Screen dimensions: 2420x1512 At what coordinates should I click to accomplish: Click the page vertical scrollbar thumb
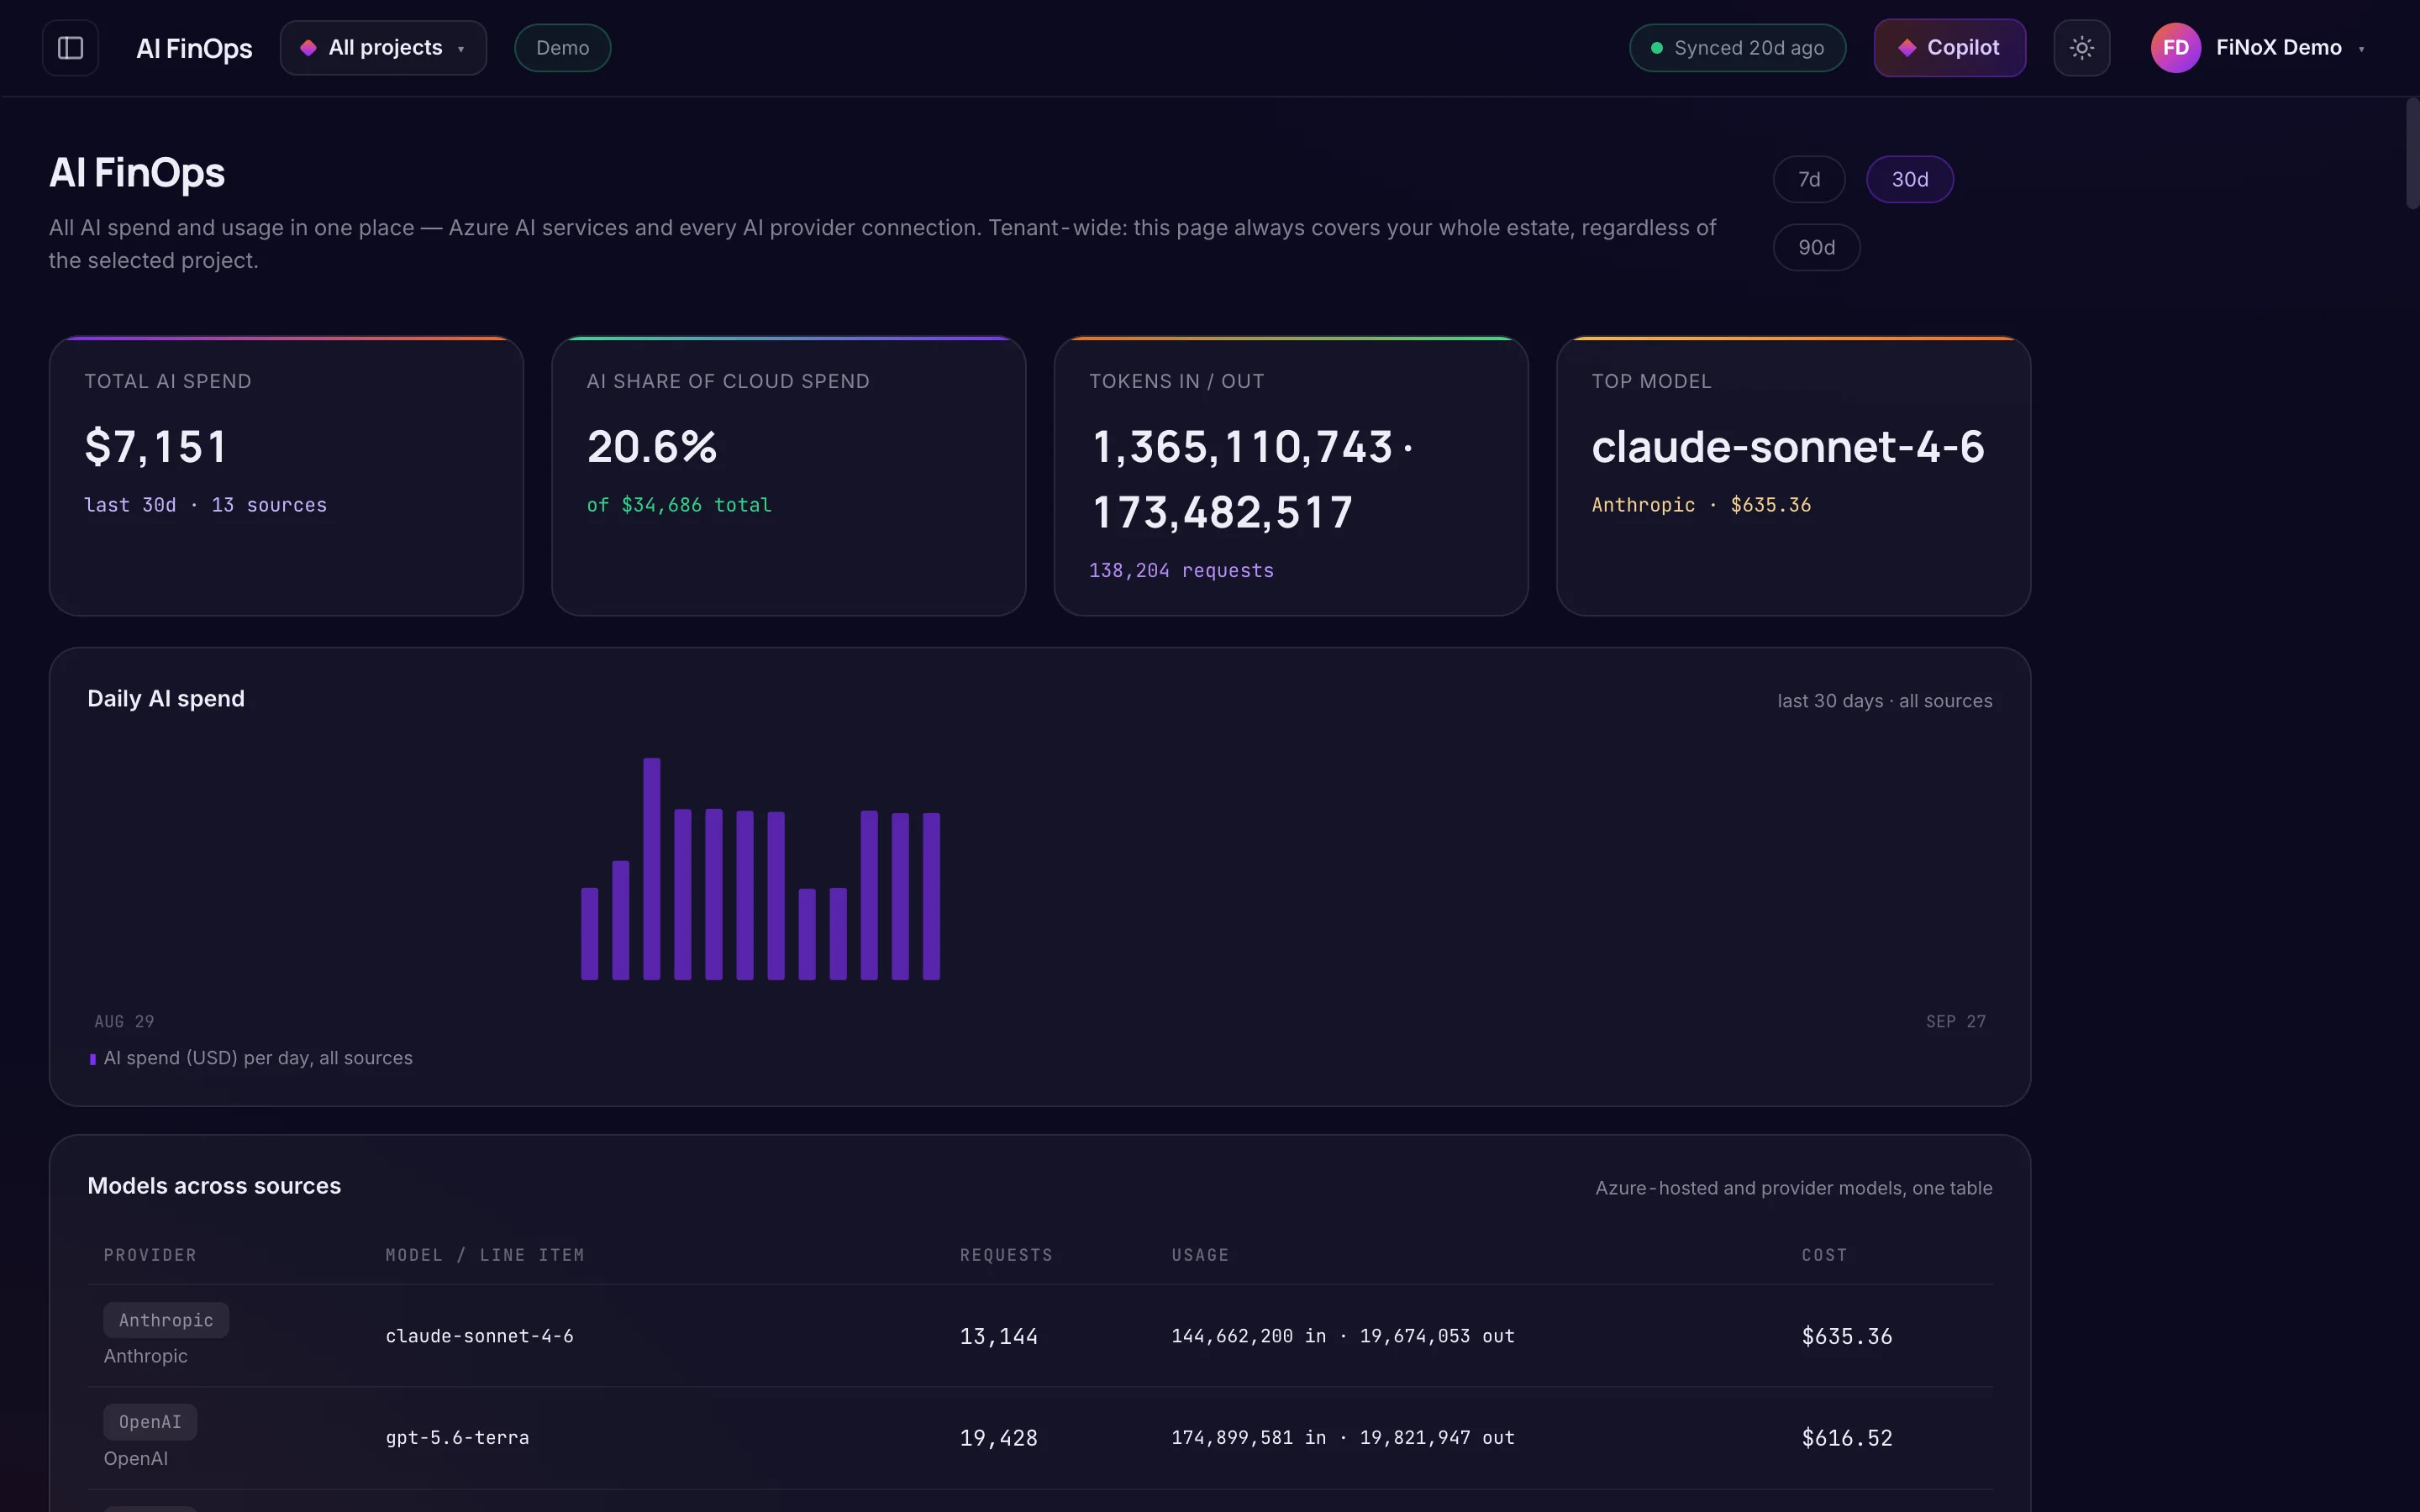pyautogui.click(x=2412, y=153)
